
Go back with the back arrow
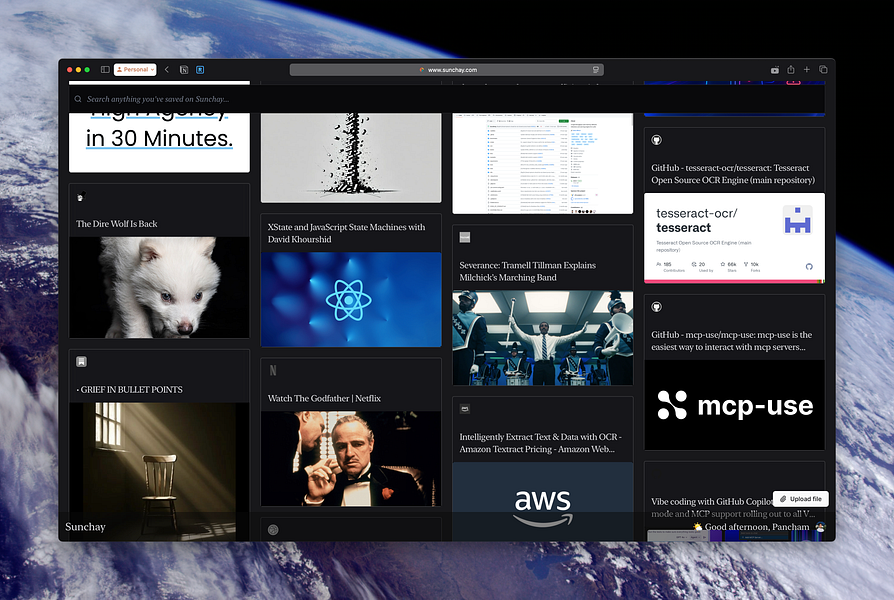pos(166,70)
